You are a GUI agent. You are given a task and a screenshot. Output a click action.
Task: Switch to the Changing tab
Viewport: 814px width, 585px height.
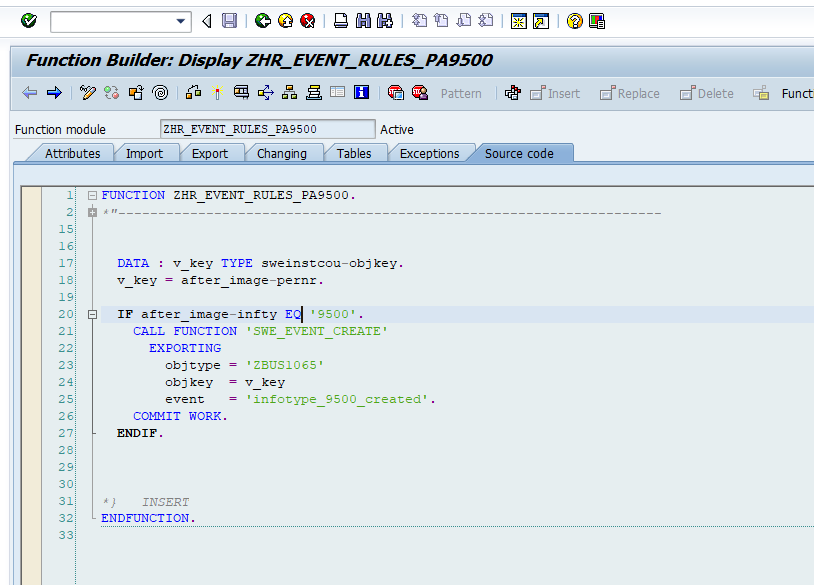pos(282,154)
